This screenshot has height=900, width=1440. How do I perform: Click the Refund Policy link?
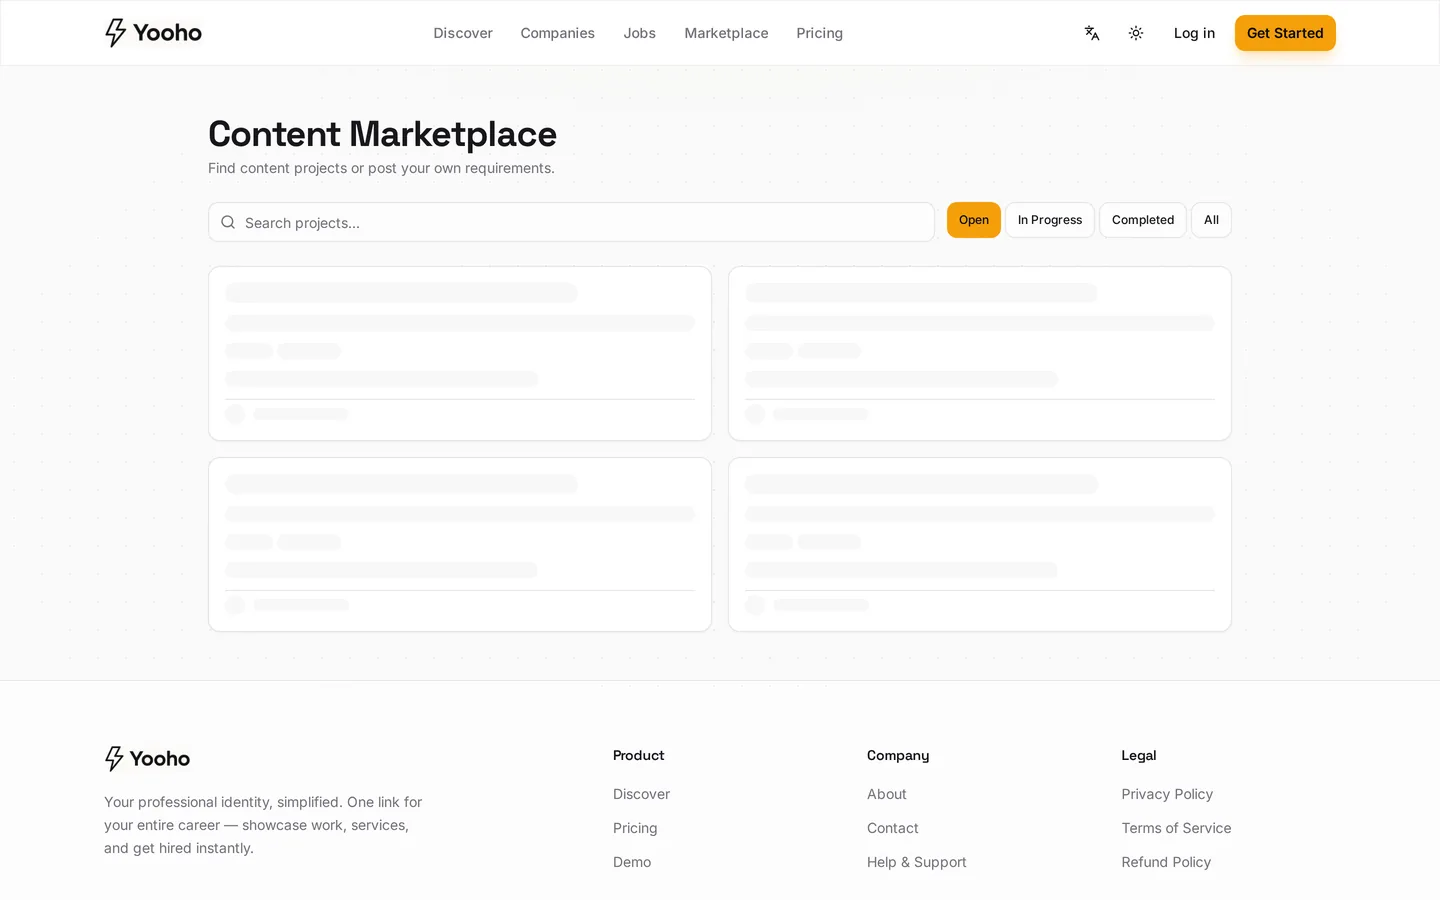1166,862
